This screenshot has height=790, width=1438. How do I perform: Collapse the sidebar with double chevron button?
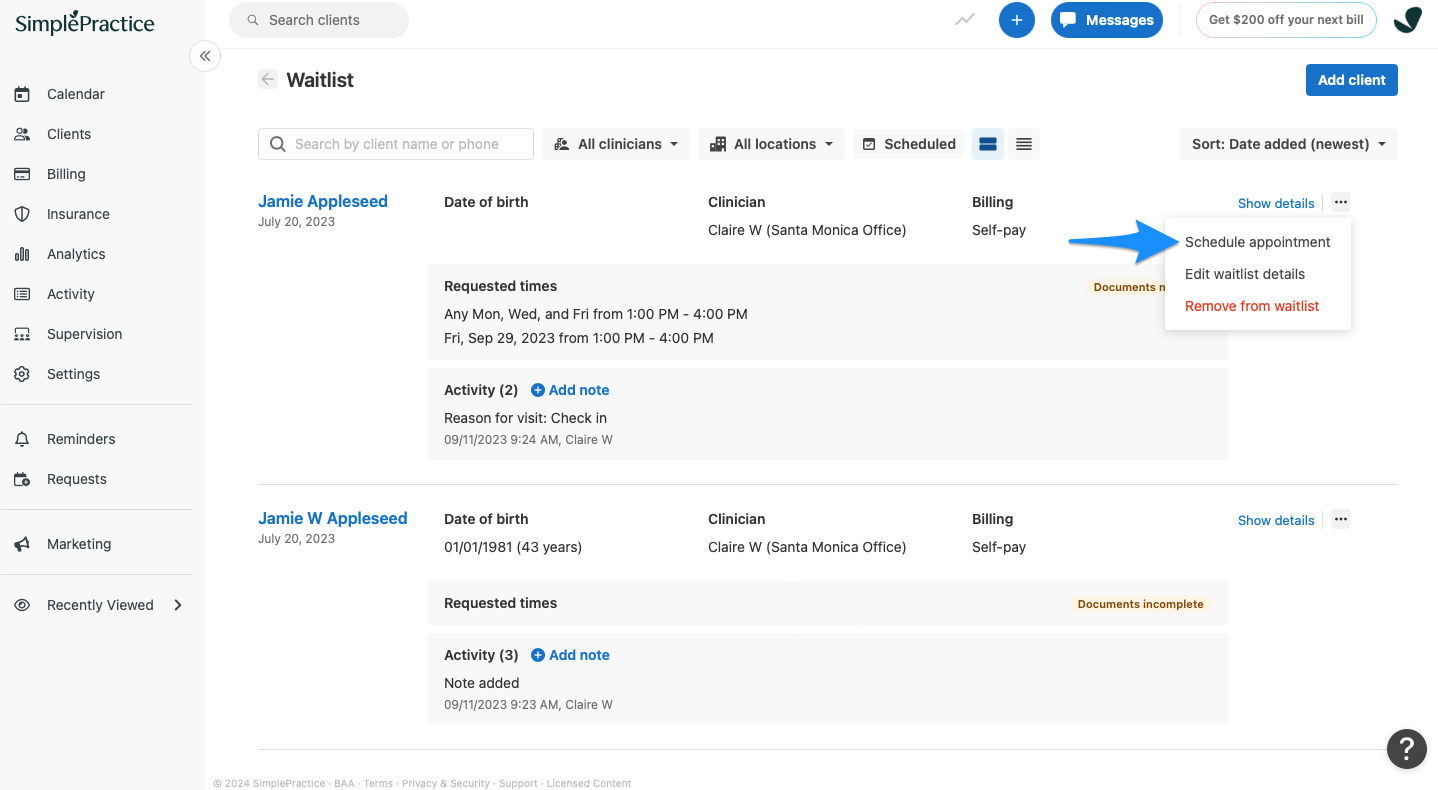(x=205, y=56)
